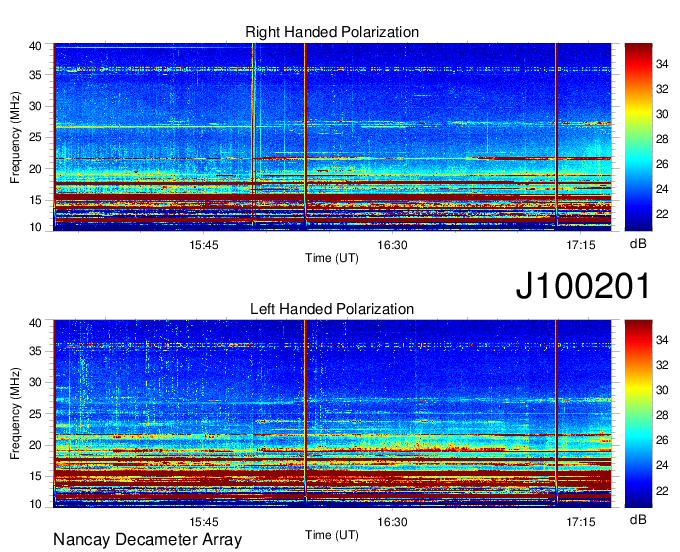Image resolution: width=680 pixels, height=552 pixels.
Task: Click the 20 frequency tick of Right Handed plot
Action: pos(35,169)
